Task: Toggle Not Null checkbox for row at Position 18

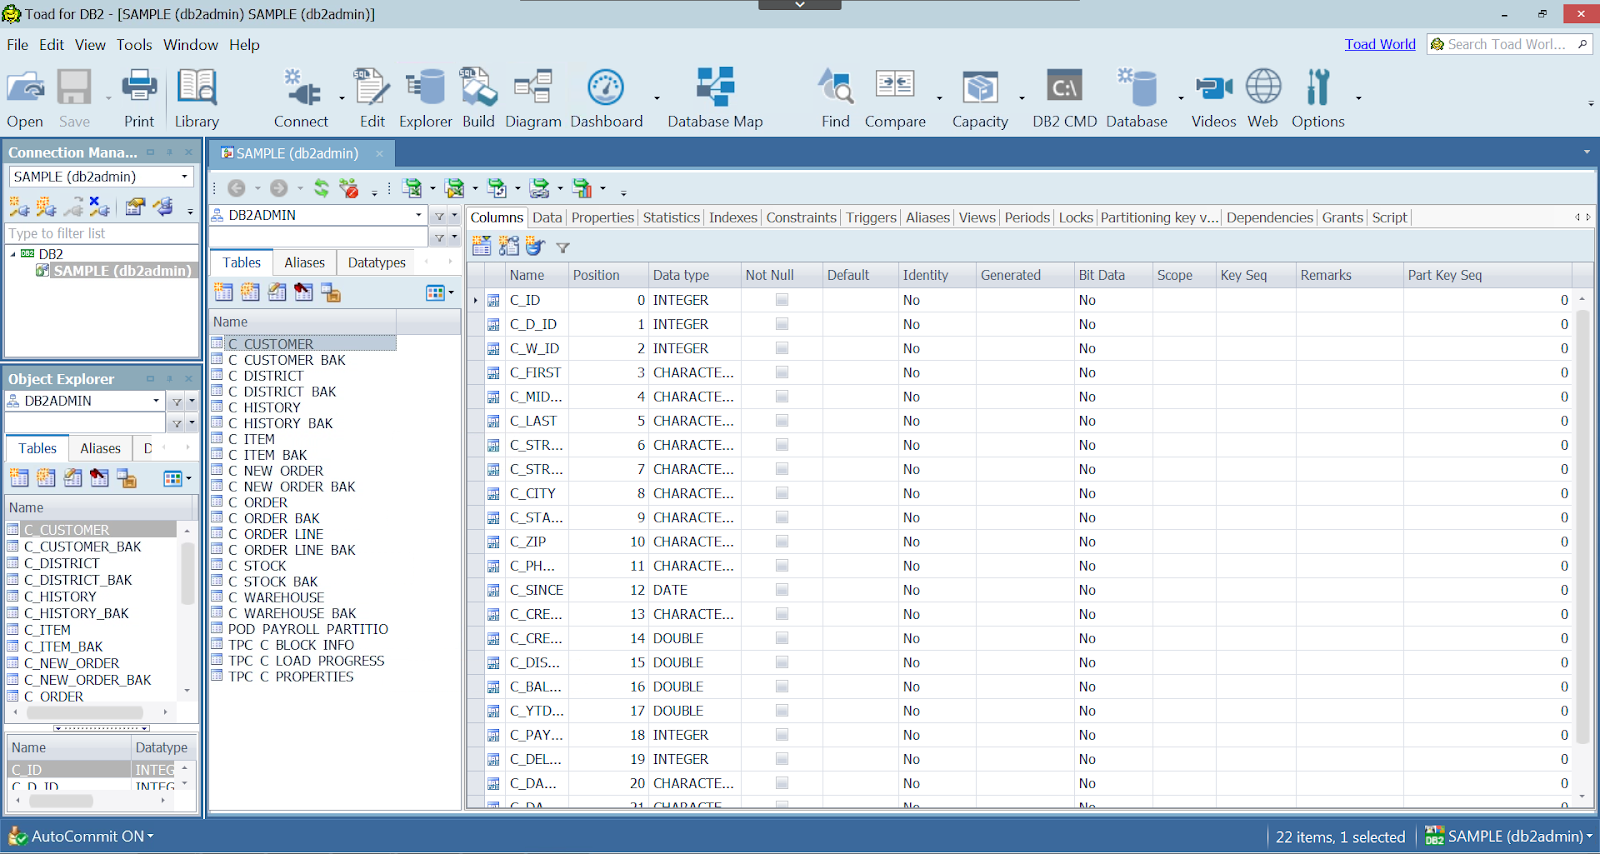Action: coord(782,735)
